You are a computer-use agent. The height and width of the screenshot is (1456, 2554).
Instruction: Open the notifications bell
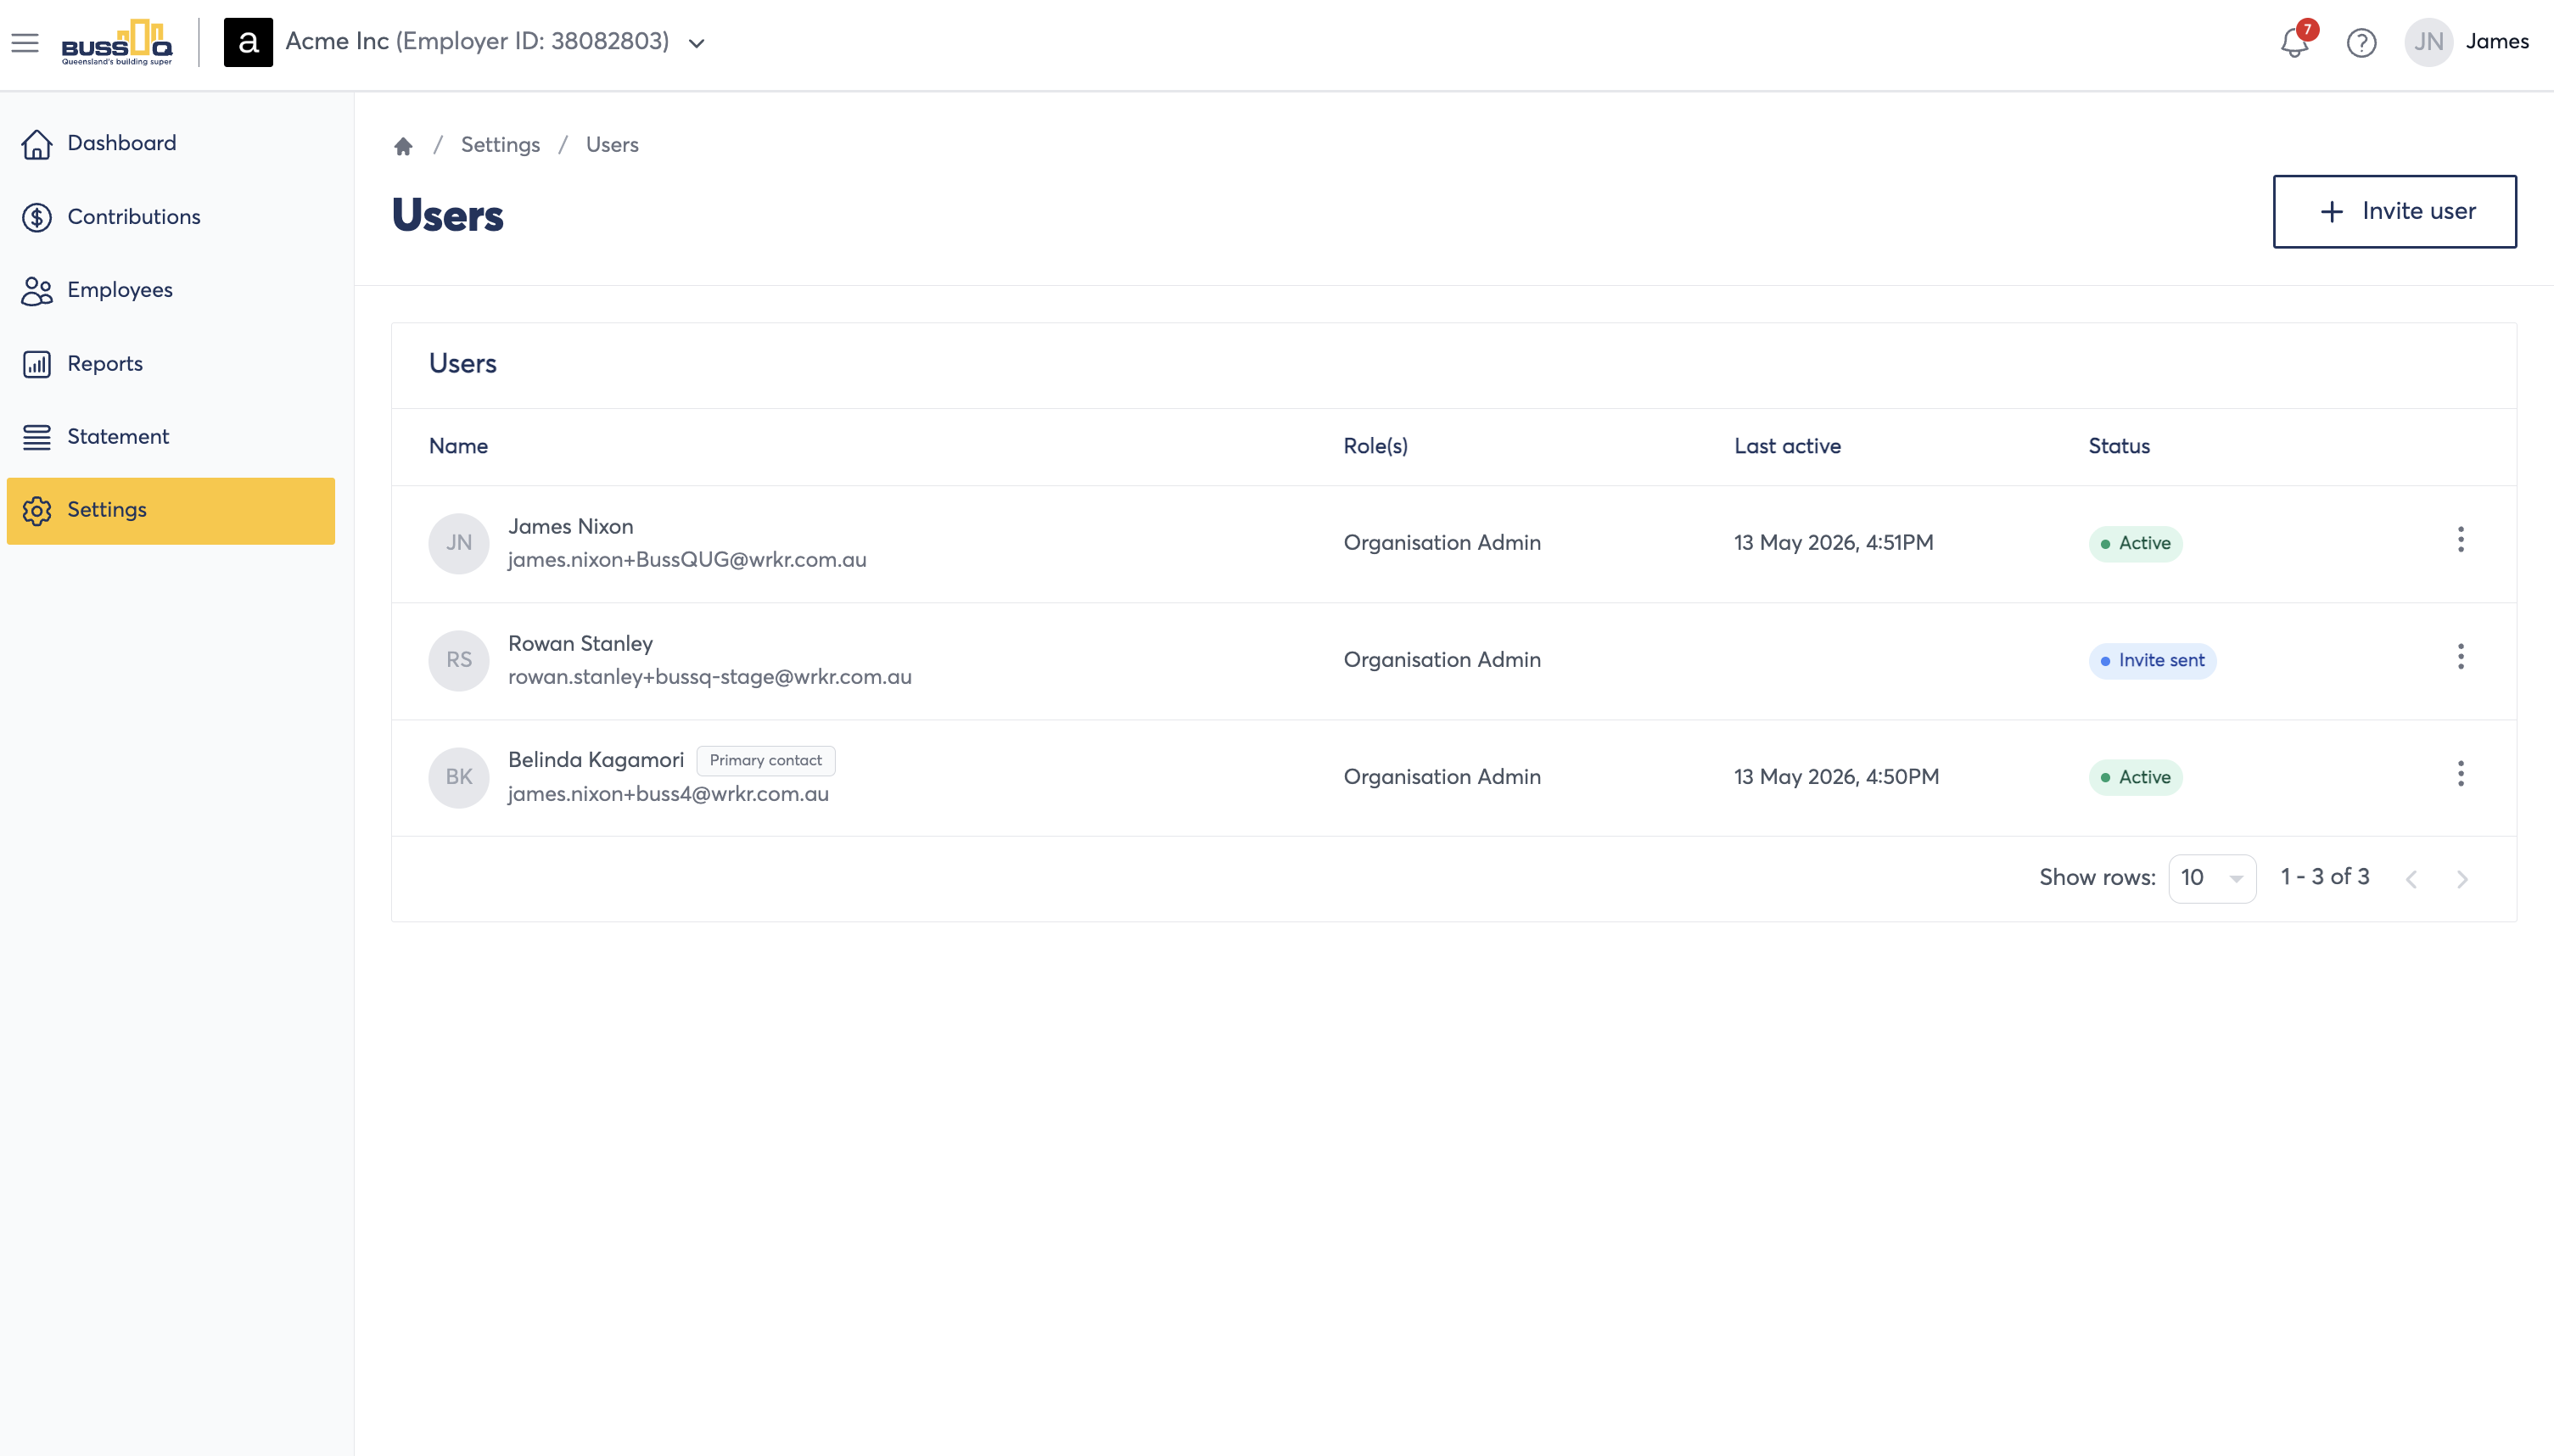pos(2295,42)
